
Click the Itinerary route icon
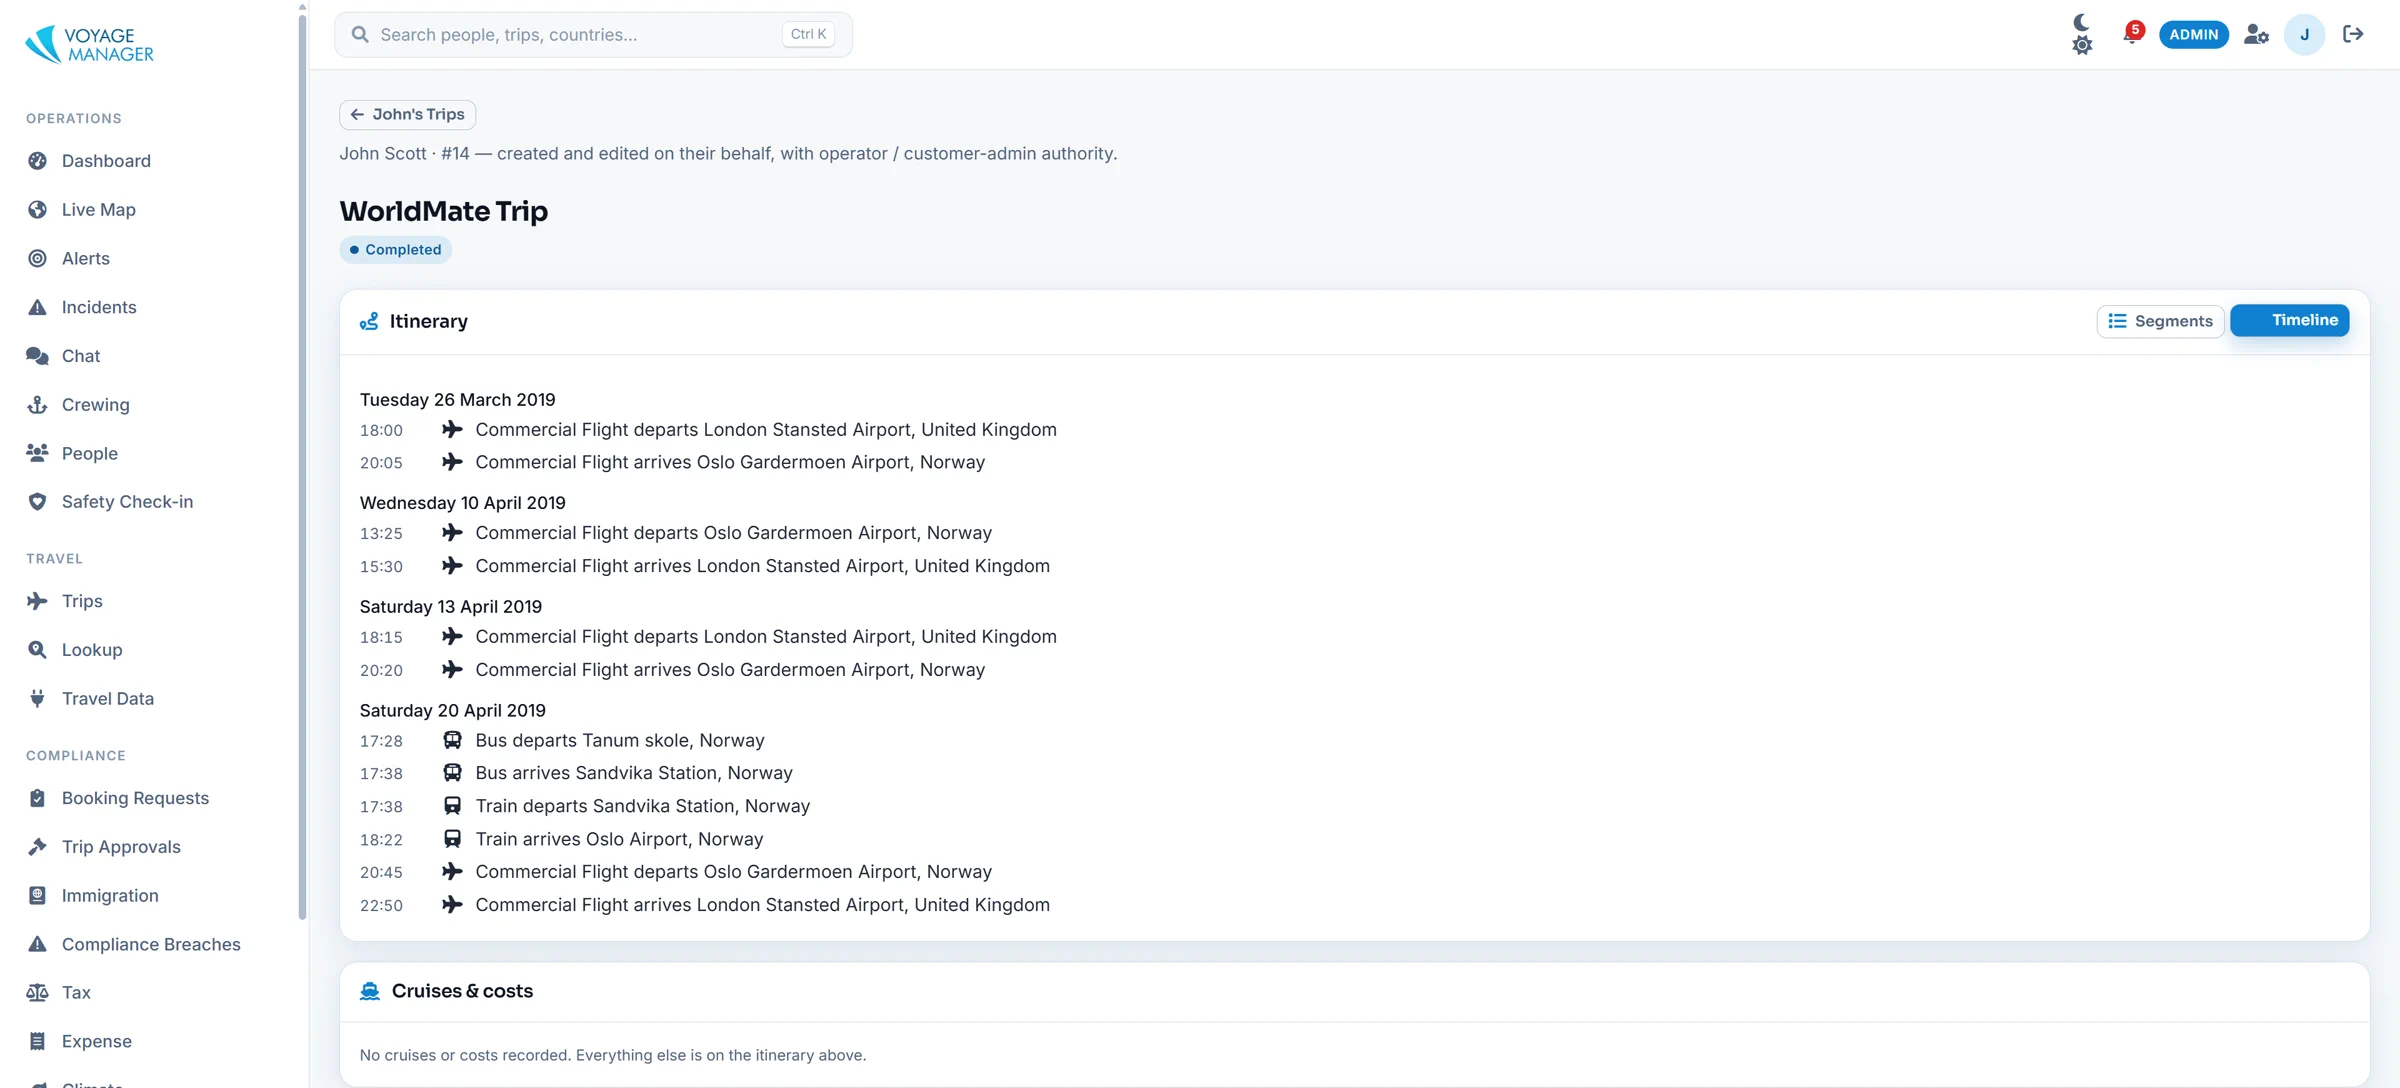[369, 321]
